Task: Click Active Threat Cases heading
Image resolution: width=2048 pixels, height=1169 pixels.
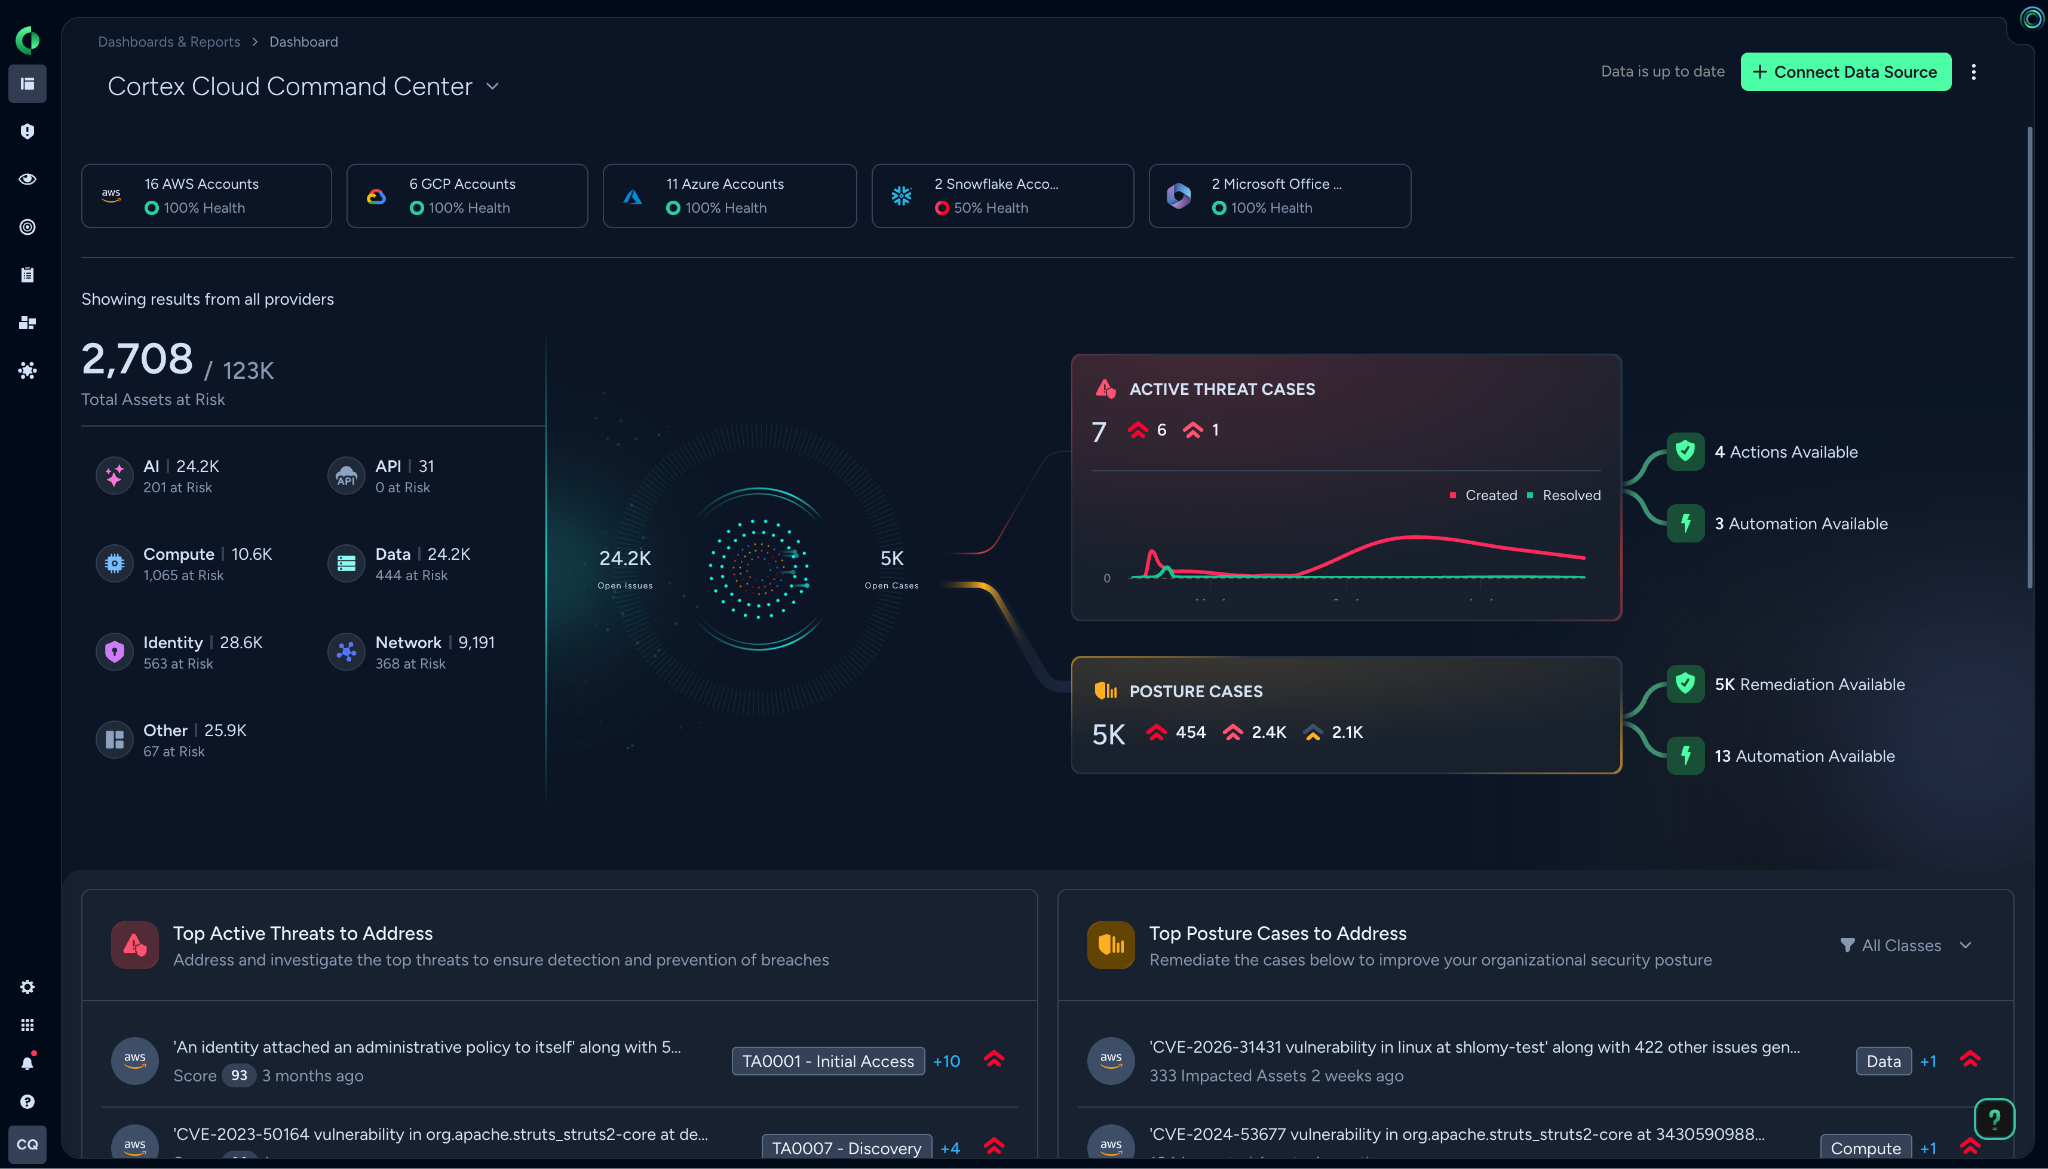Action: tap(1222, 389)
